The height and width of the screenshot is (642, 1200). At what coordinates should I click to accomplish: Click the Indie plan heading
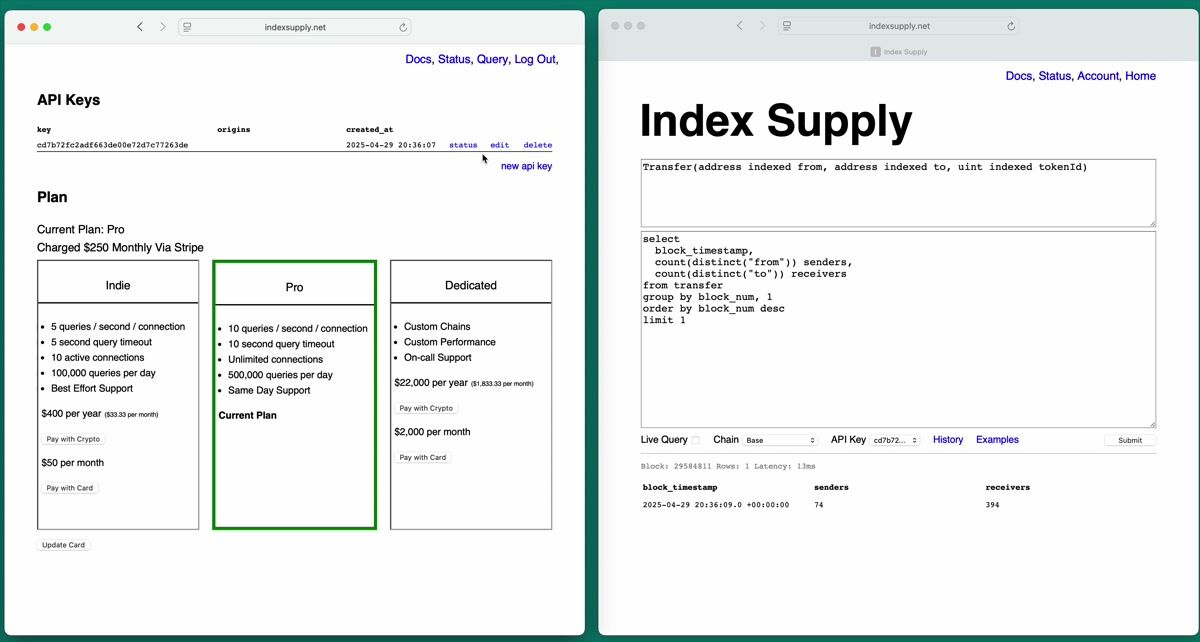118,285
